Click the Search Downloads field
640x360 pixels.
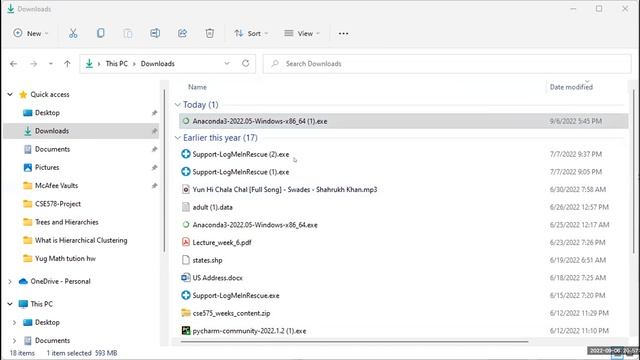(x=447, y=64)
